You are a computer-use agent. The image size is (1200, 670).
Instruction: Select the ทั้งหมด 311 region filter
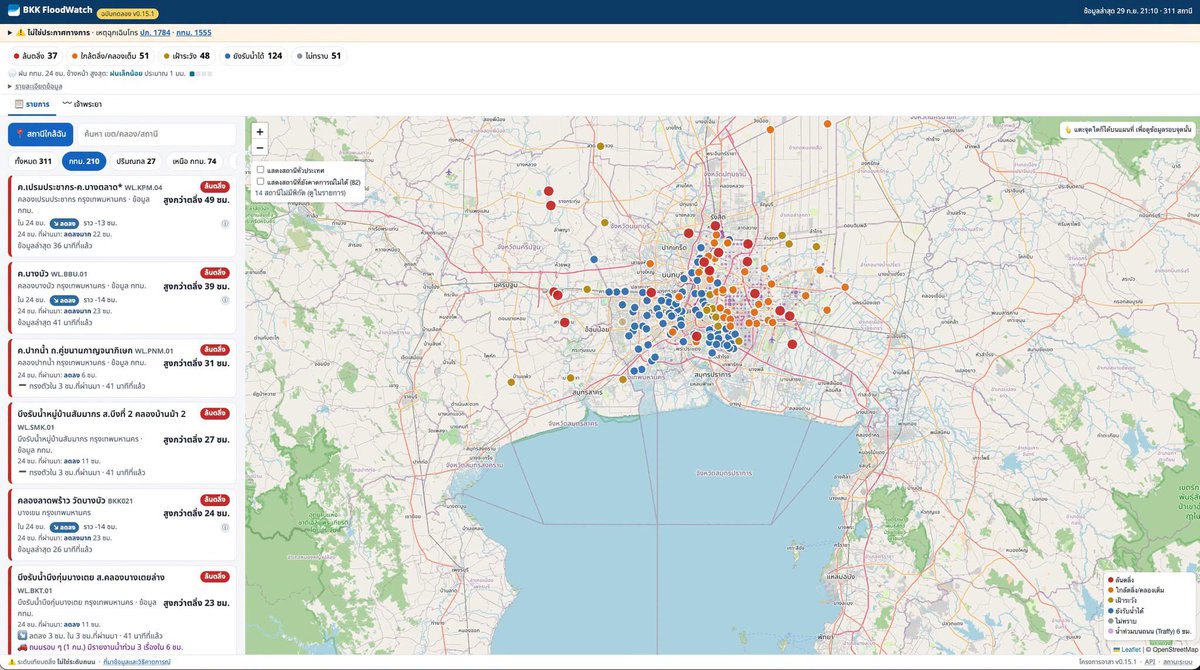pyautogui.click(x=33, y=161)
